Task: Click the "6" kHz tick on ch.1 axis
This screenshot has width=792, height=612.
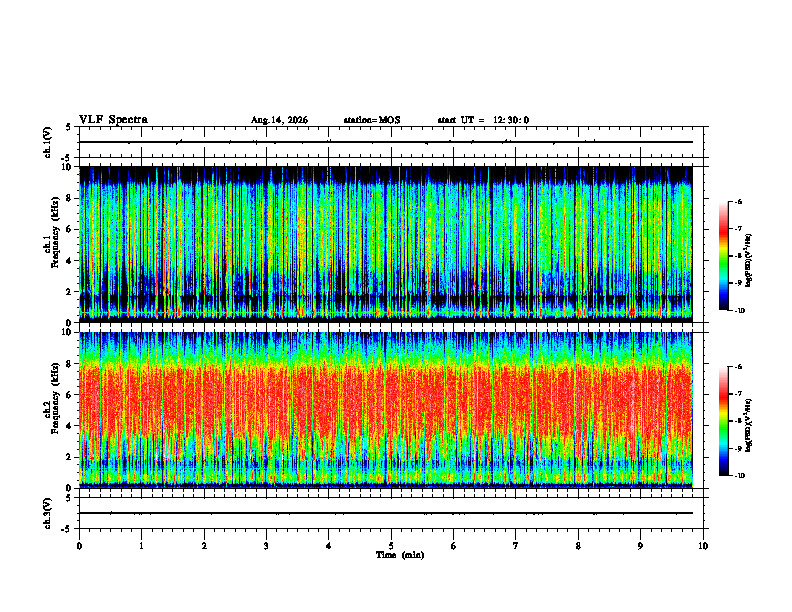Action: 70,229
